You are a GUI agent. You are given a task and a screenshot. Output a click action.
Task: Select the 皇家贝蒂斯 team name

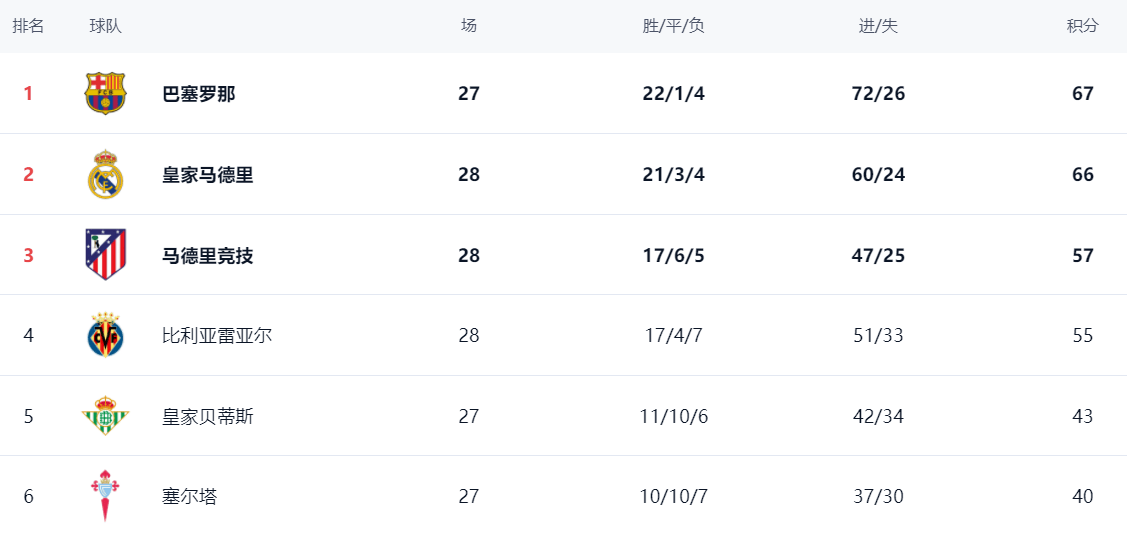point(208,417)
